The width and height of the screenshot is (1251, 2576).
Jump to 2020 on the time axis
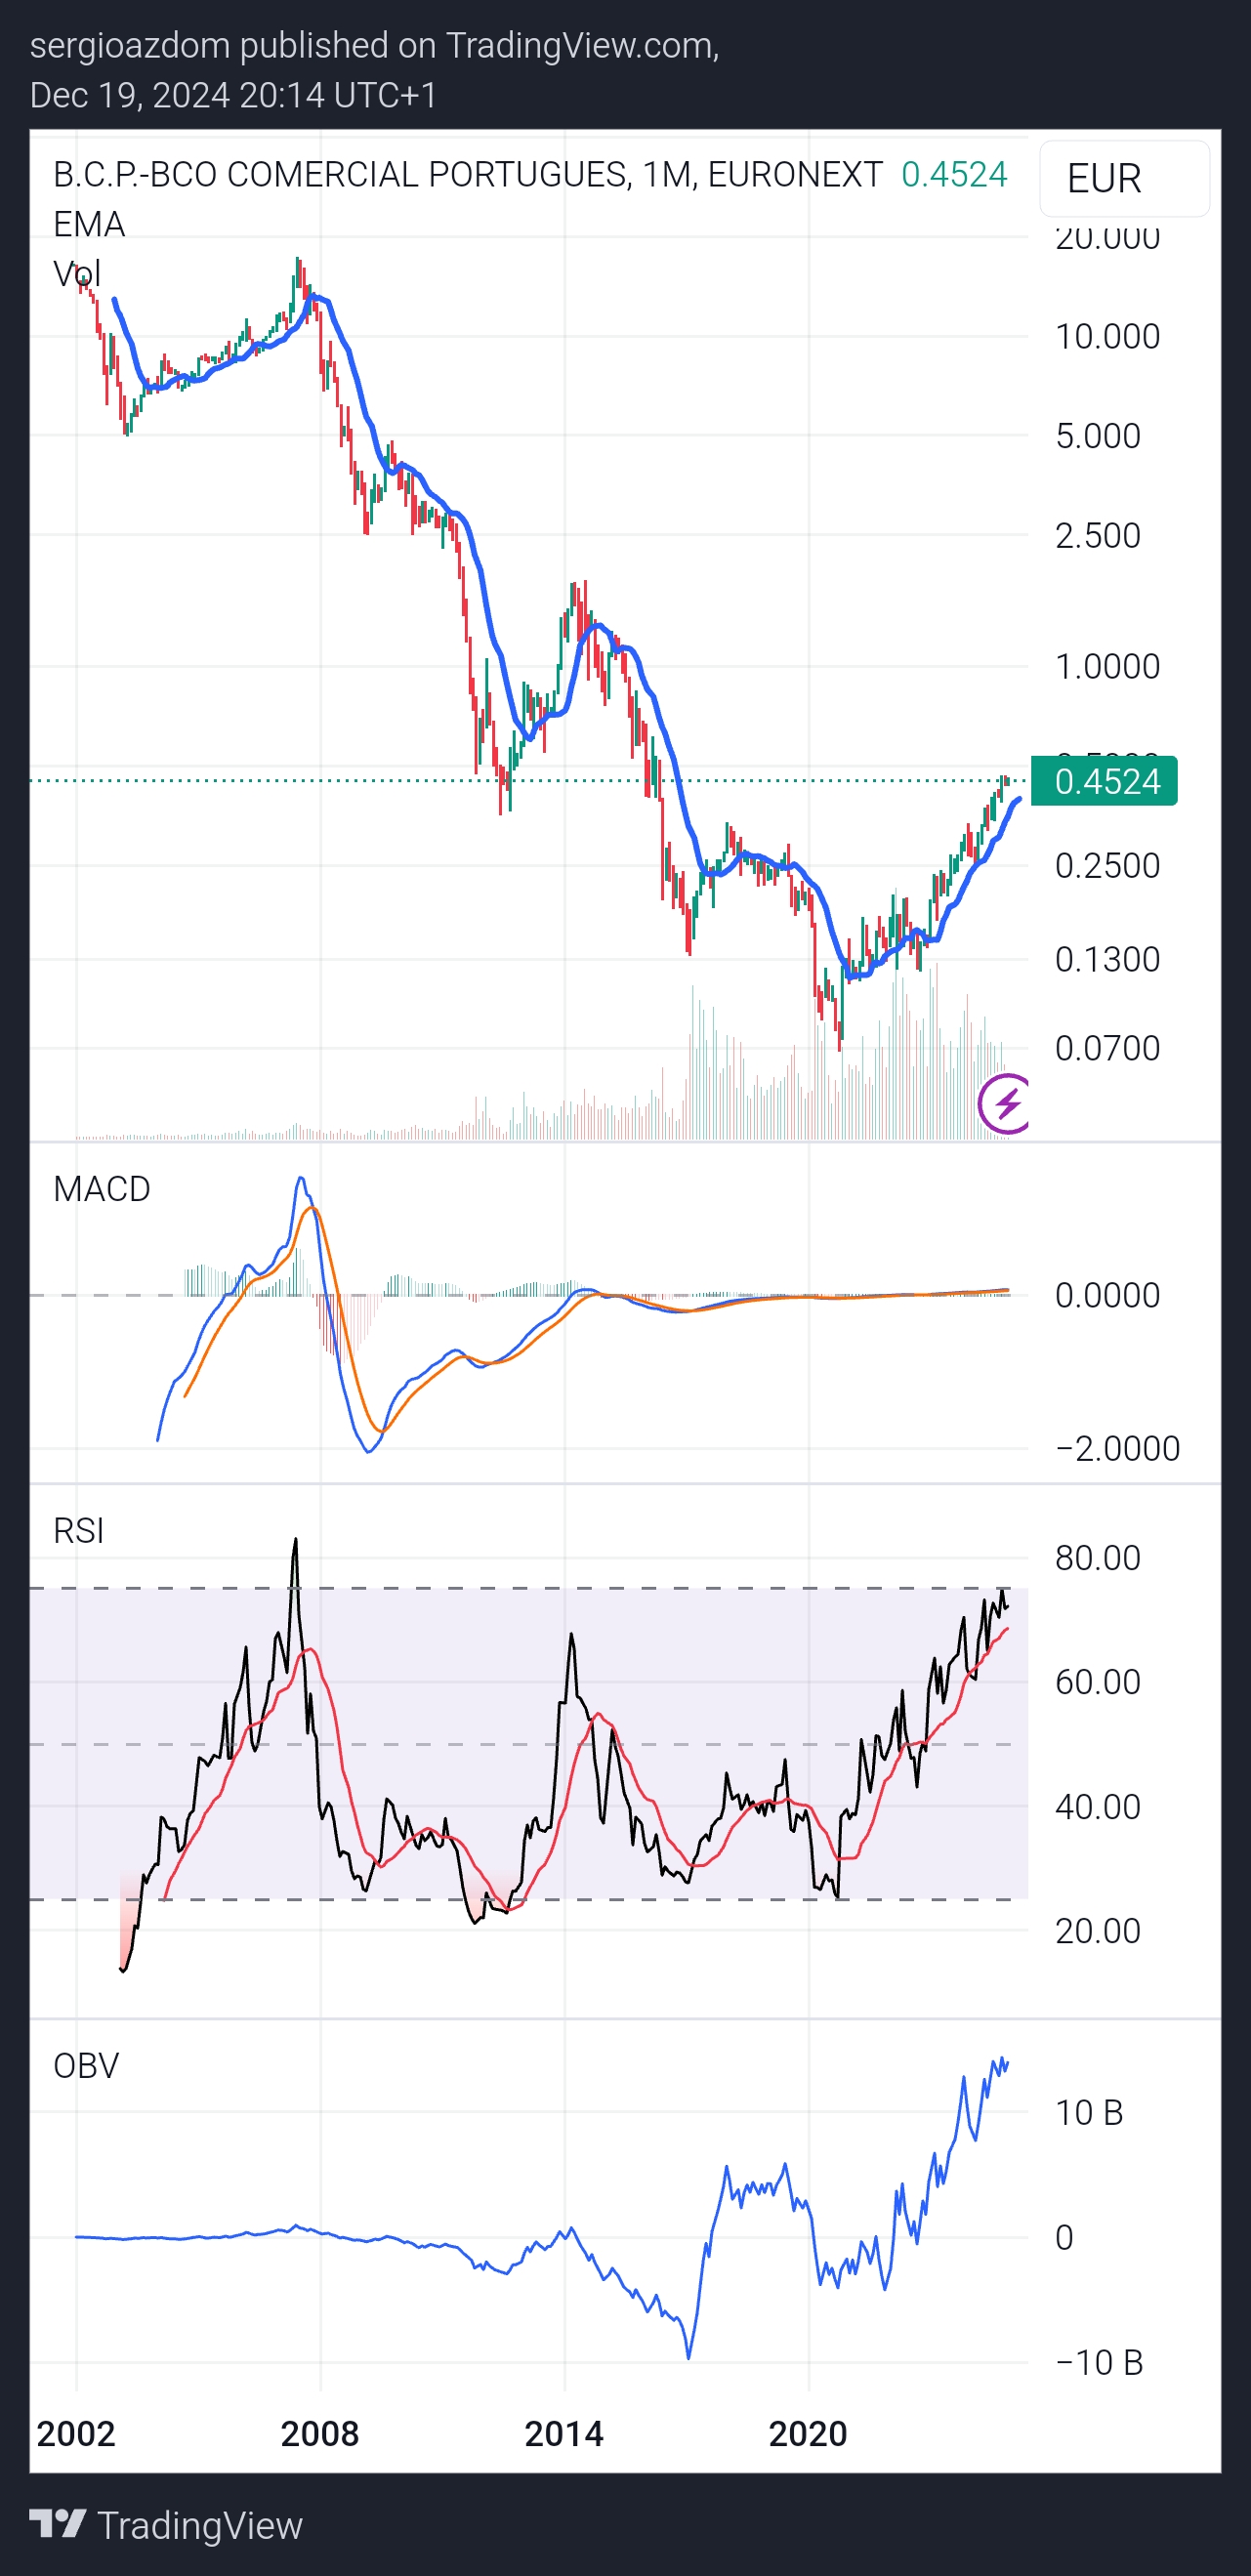(x=808, y=2434)
